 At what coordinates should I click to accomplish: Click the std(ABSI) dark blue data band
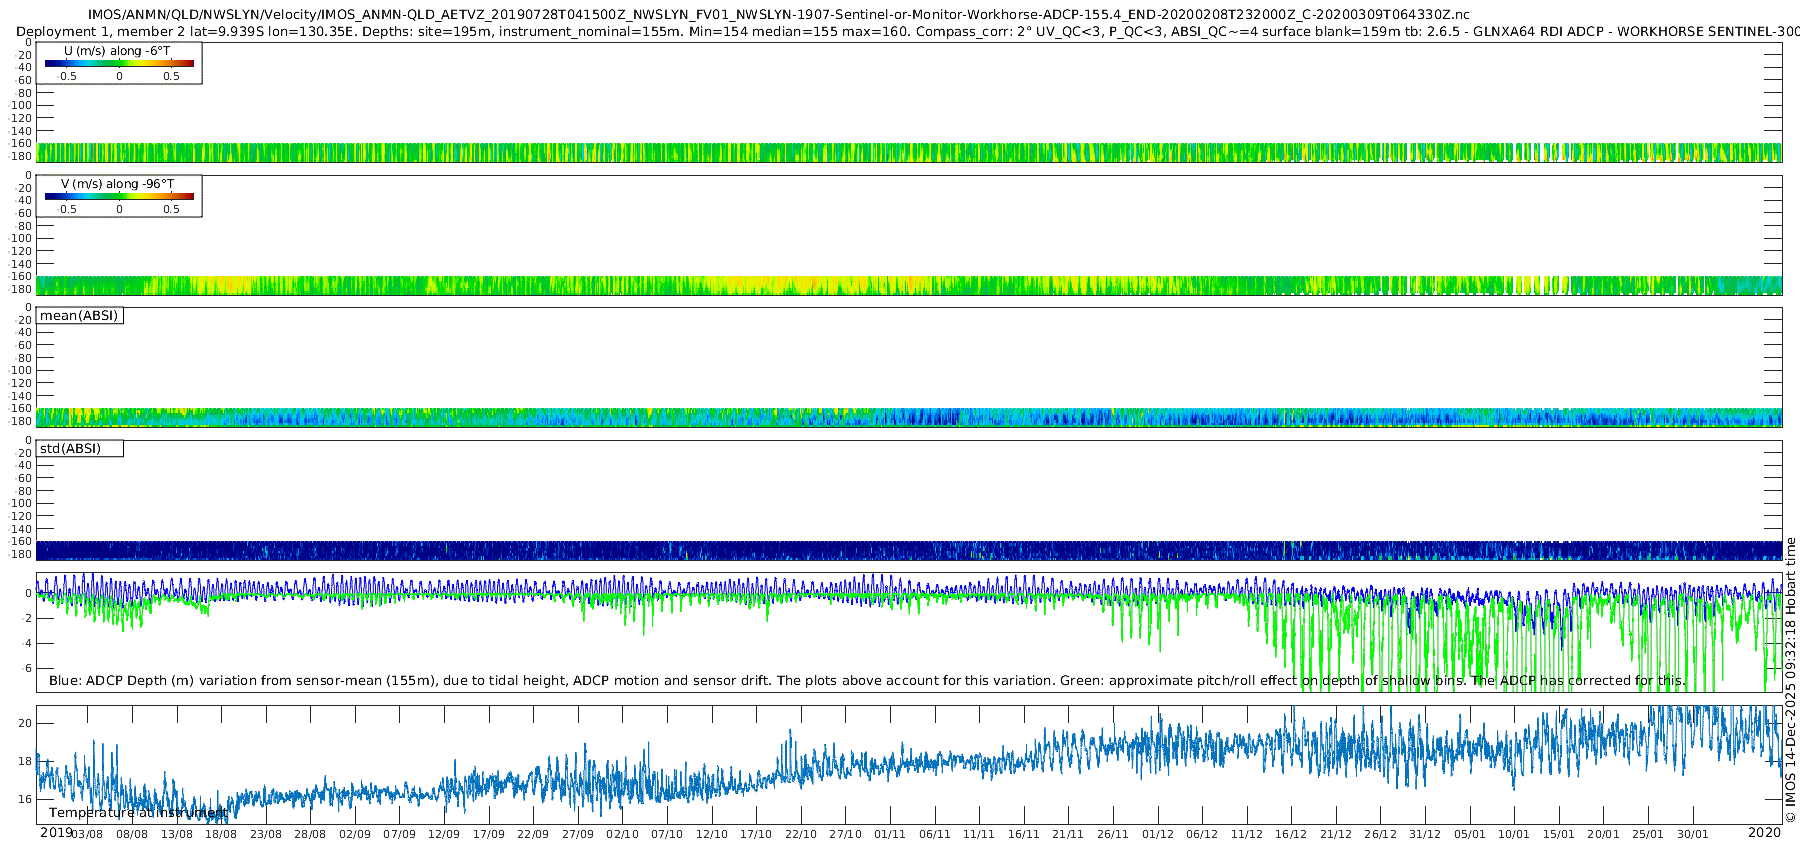point(900,550)
